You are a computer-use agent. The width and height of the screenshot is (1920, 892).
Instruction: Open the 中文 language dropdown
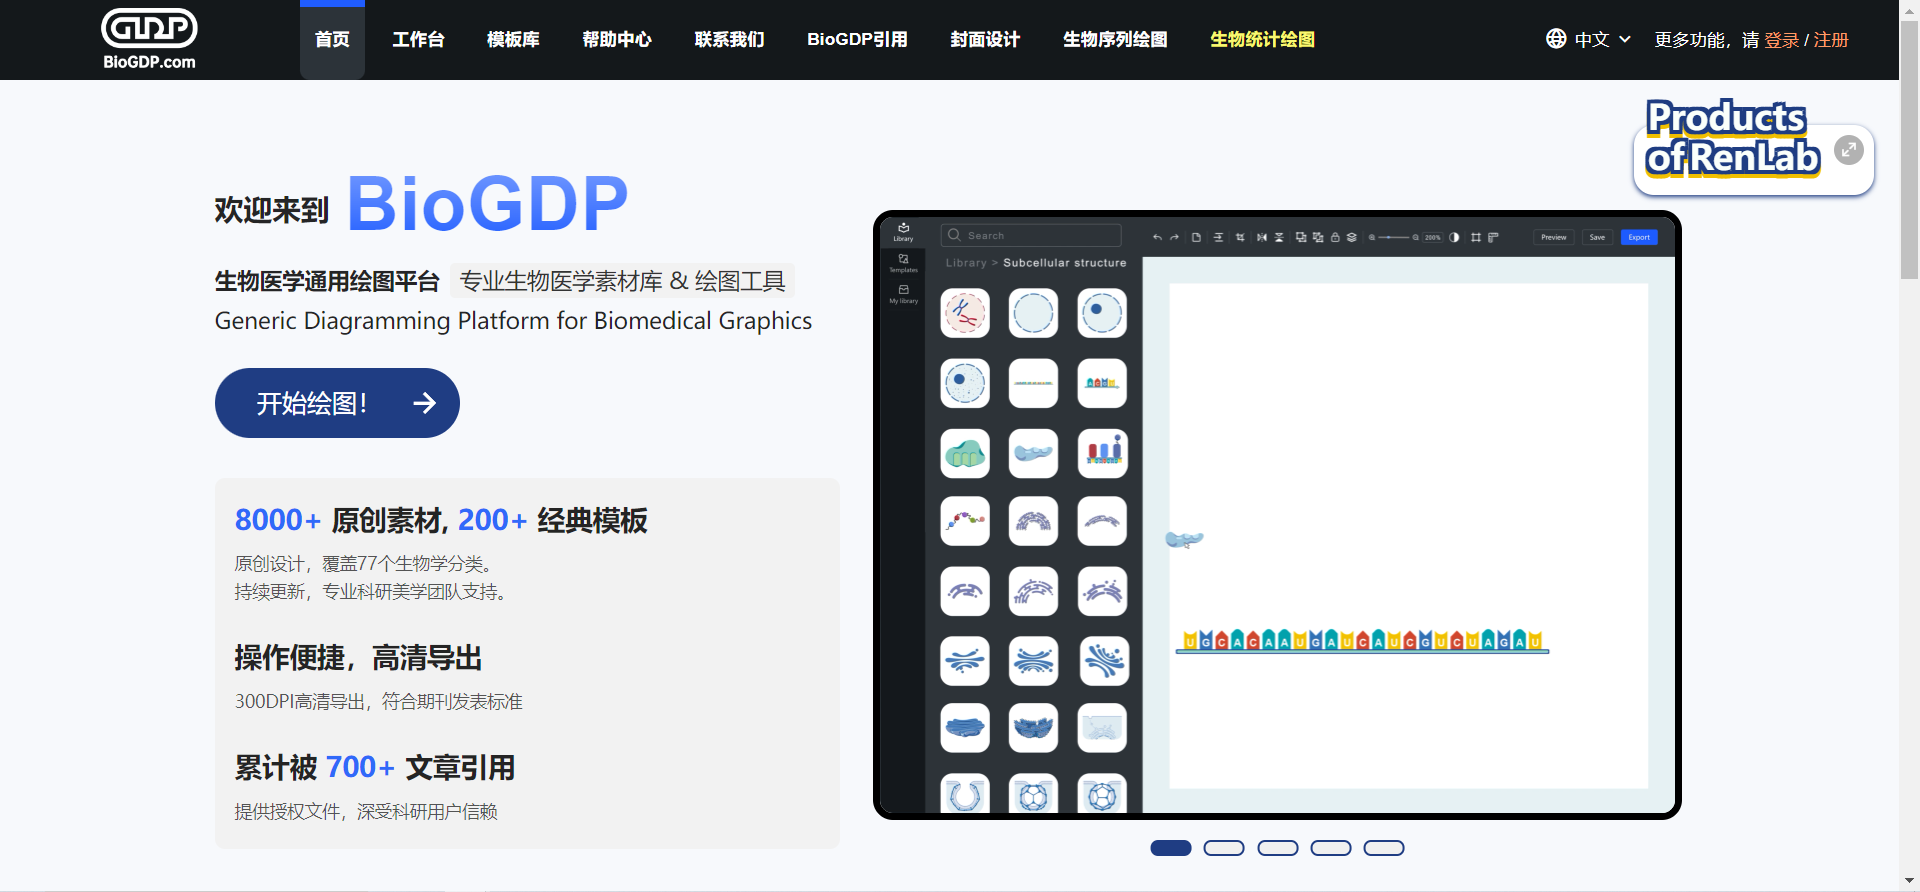coord(1602,40)
